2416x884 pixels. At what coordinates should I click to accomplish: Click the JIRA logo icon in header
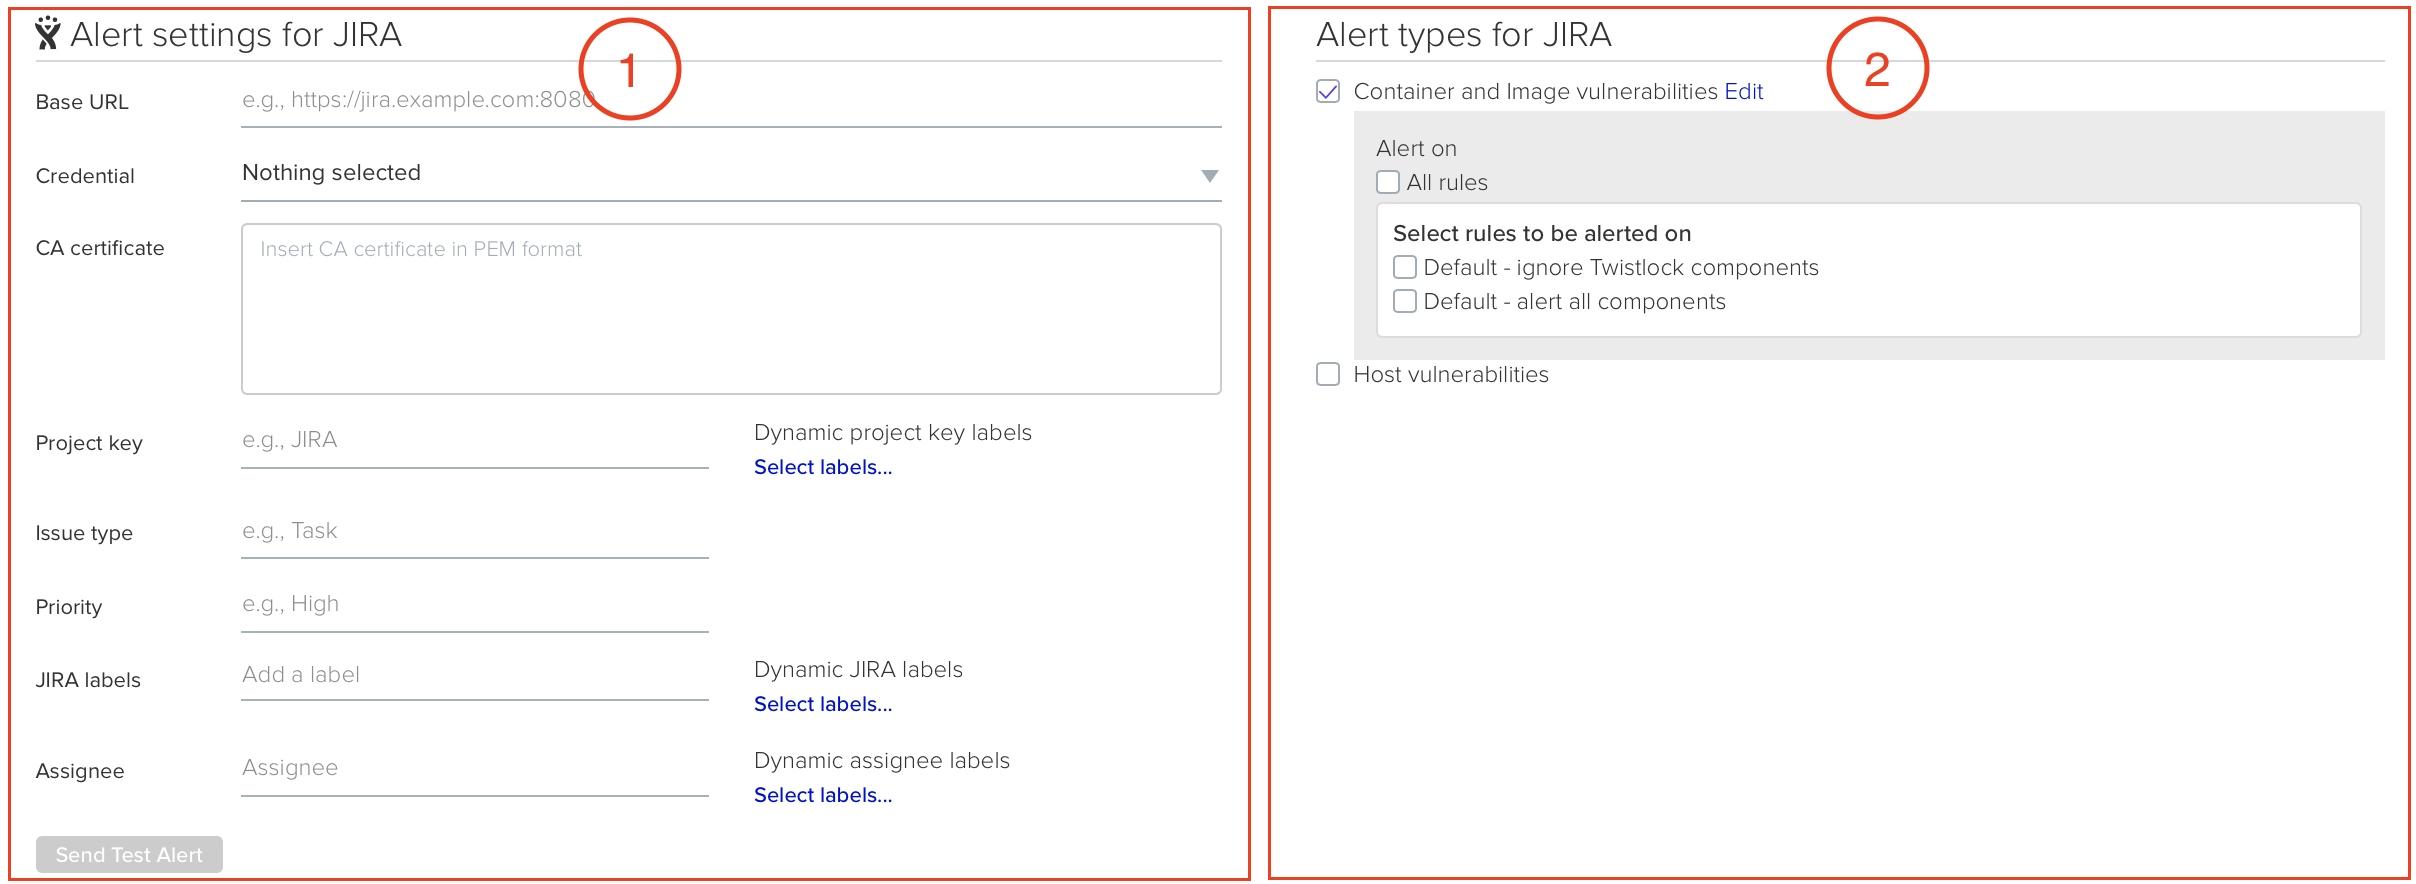click(47, 34)
